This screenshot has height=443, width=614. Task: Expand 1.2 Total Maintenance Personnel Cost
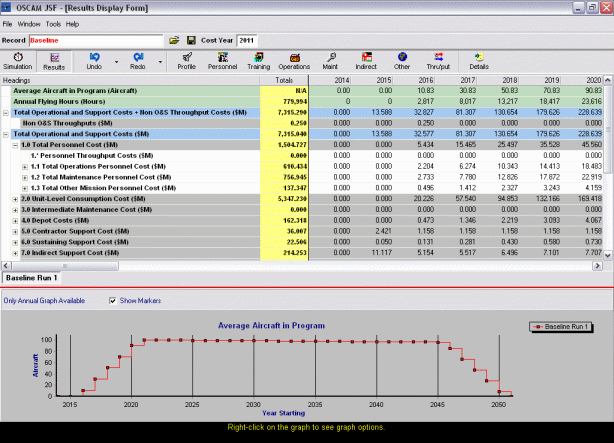25,178
